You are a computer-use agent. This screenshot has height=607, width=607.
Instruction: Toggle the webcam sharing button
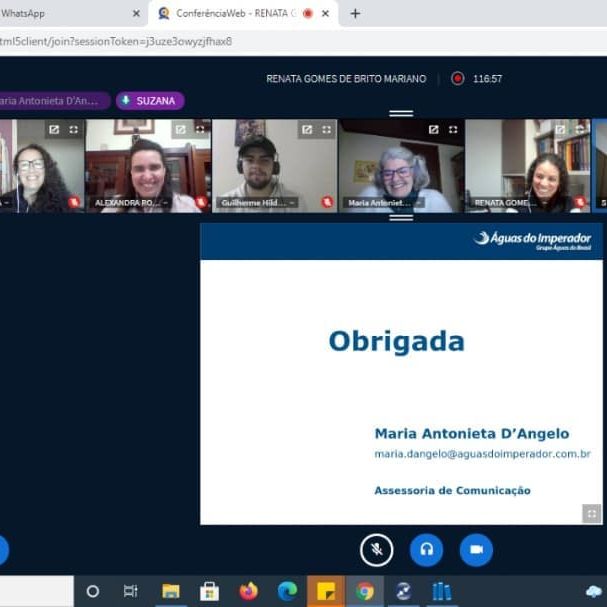tap(476, 549)
